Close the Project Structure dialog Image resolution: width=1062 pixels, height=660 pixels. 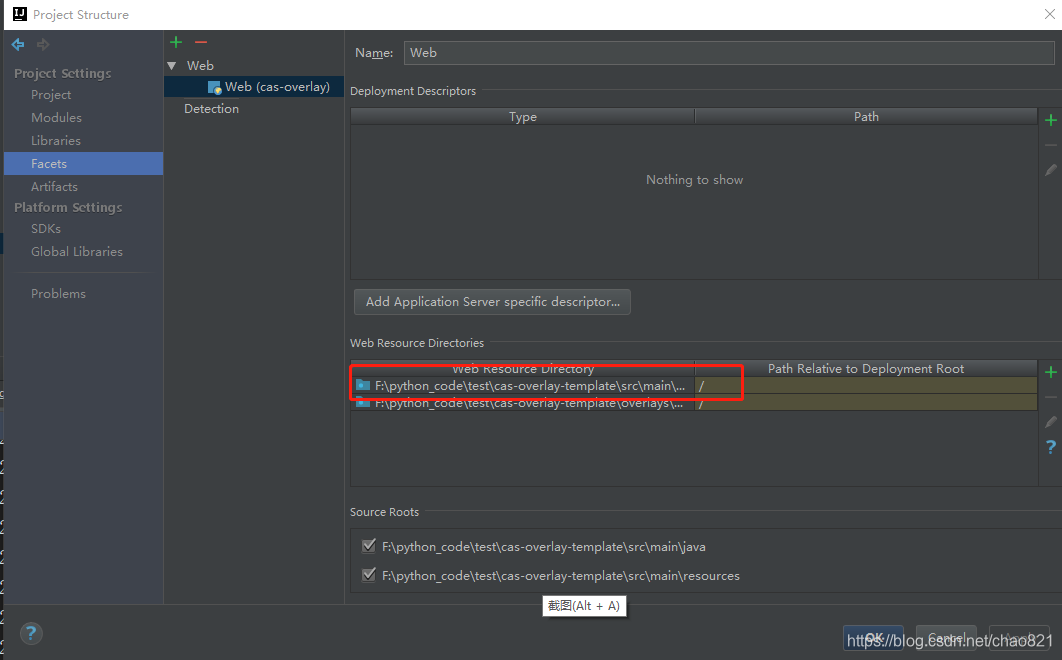coord(1049,14)
